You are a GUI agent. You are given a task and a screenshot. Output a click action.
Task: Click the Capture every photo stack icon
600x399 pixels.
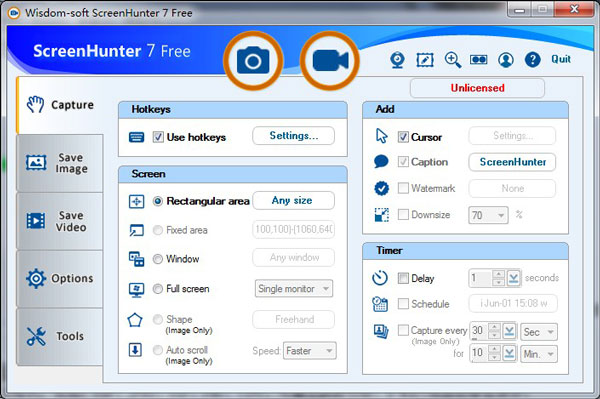pos(381,331)
